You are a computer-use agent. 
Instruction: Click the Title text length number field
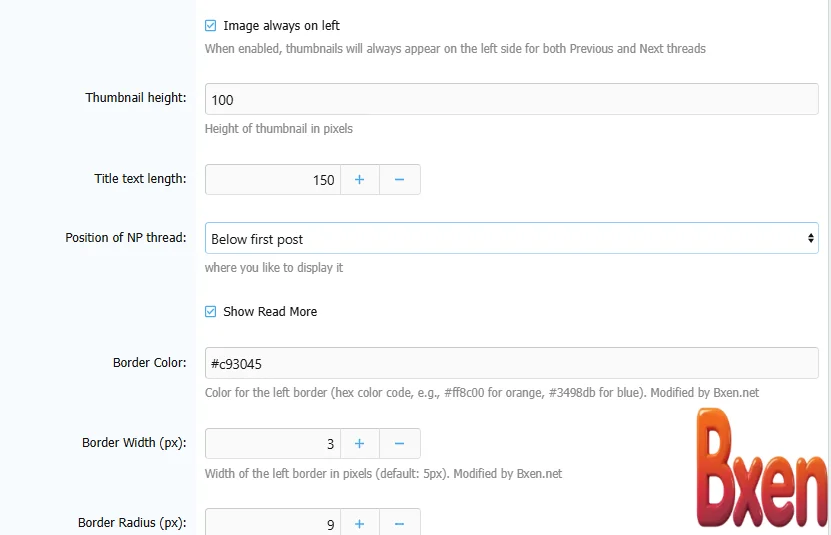click(x=273, y=180)
